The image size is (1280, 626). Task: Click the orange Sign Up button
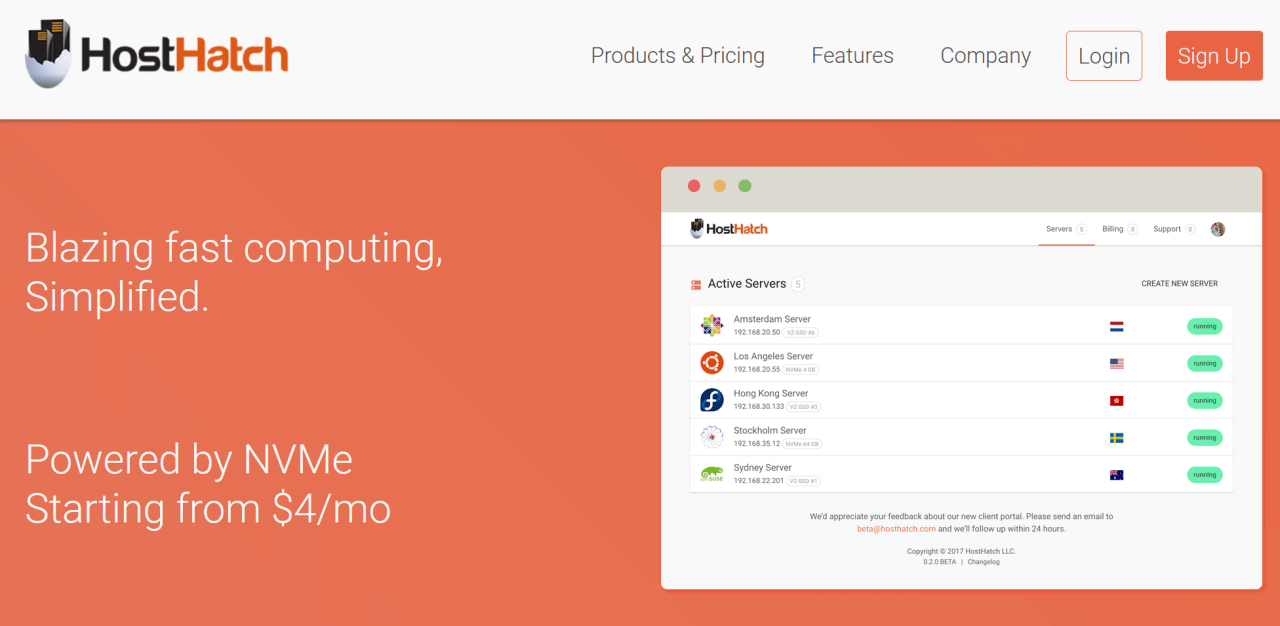[x=1214, y=56]
